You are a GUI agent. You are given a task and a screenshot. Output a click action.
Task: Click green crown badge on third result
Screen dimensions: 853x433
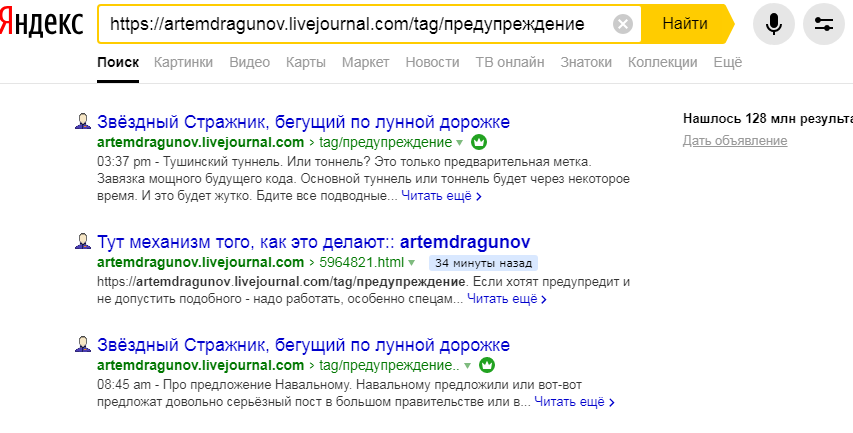click(x=487, y=365)
